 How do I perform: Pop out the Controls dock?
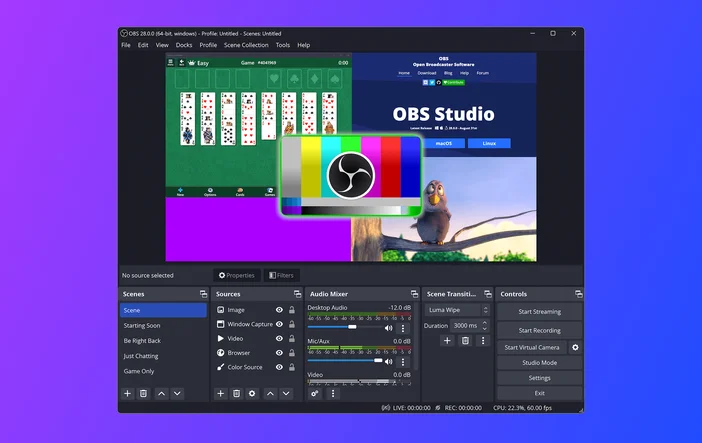pyautogui.click(x=578, y=294)
